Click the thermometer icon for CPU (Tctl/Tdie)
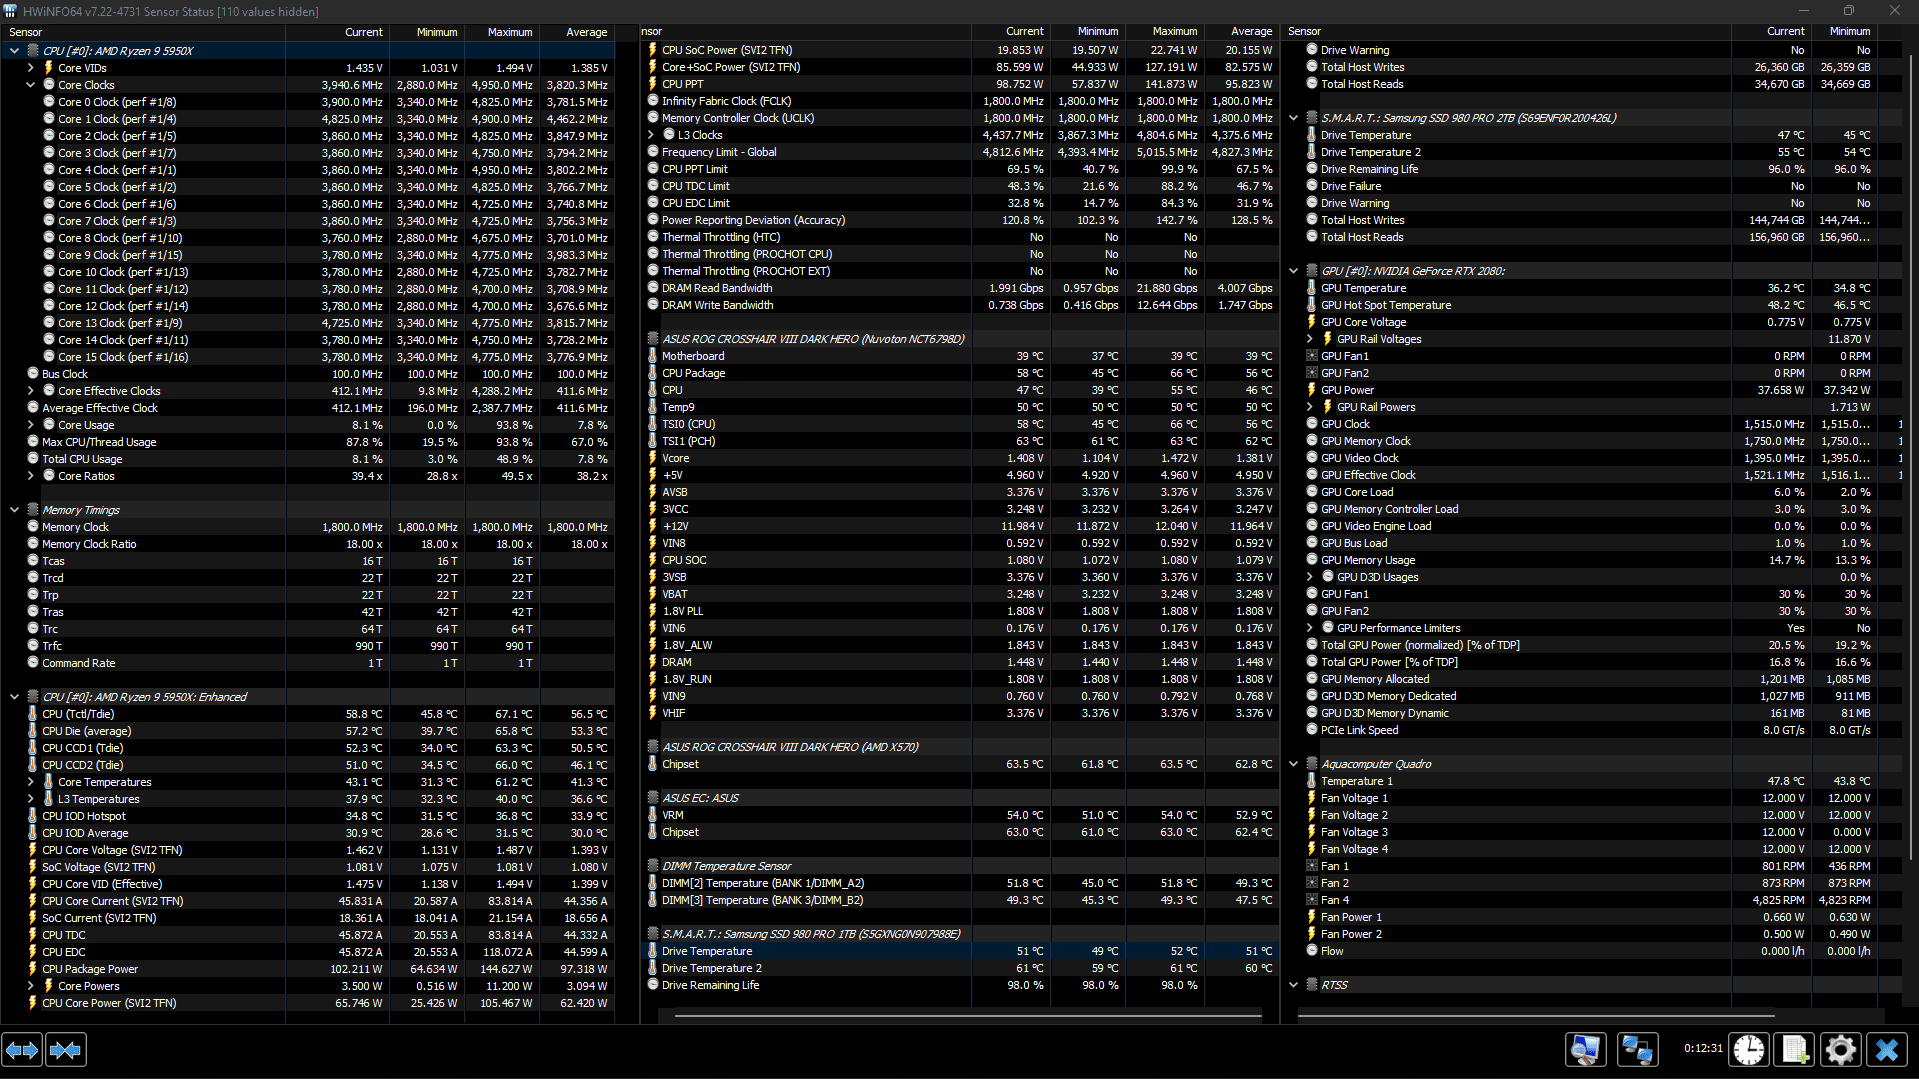 (x=33, y=714)
